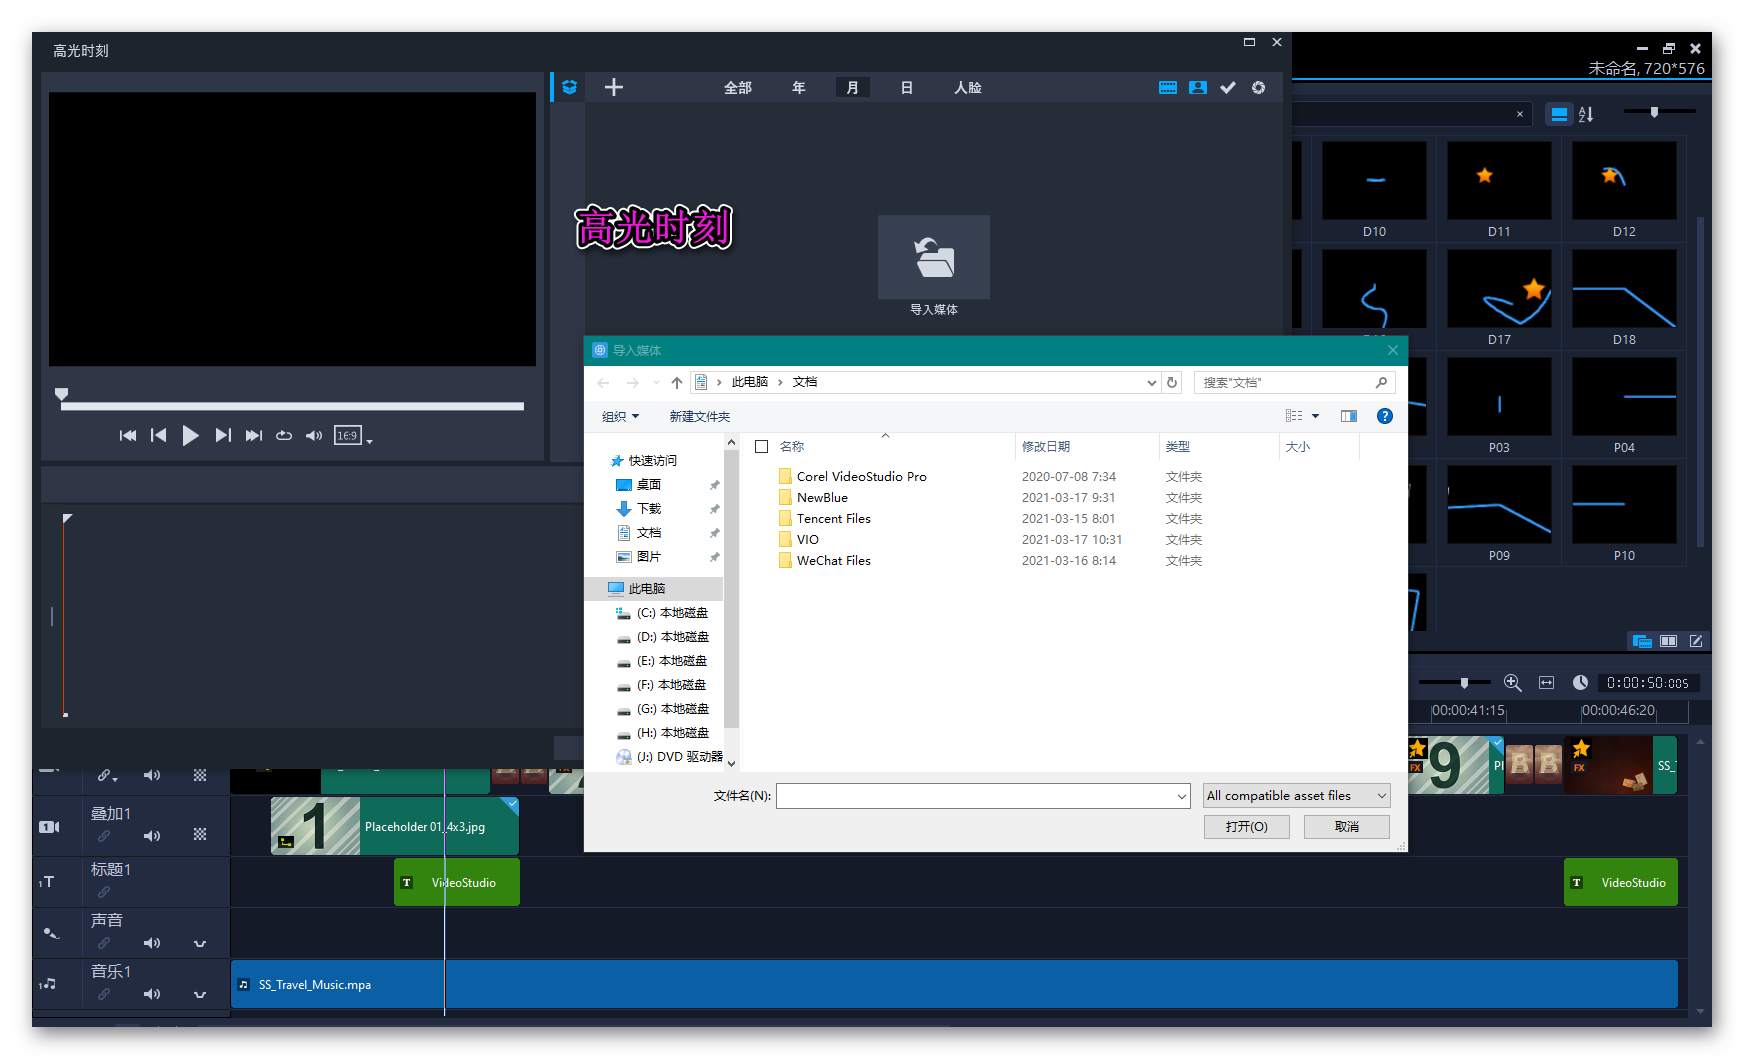Mute the 音乐1 music track
This screenshot has width=1744, height=1059.
tap(152, 994)
